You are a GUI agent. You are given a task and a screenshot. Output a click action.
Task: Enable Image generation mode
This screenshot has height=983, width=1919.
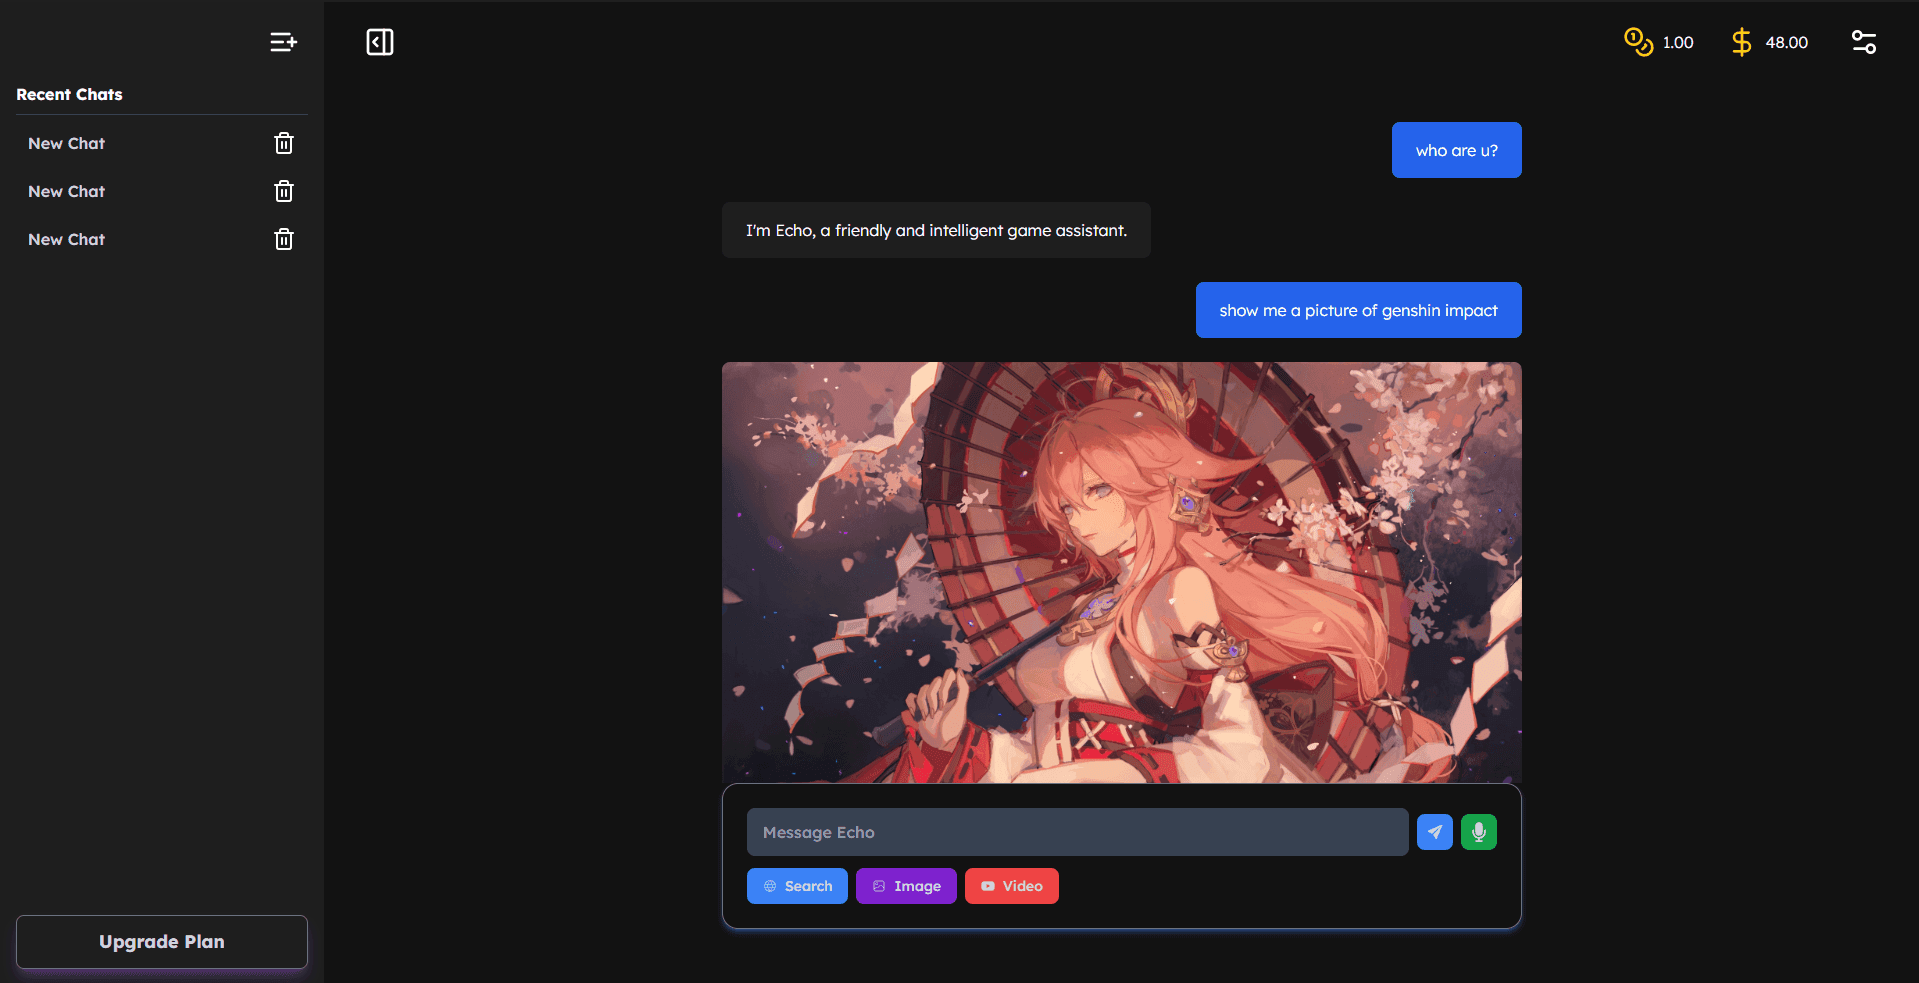pos(906,886)
